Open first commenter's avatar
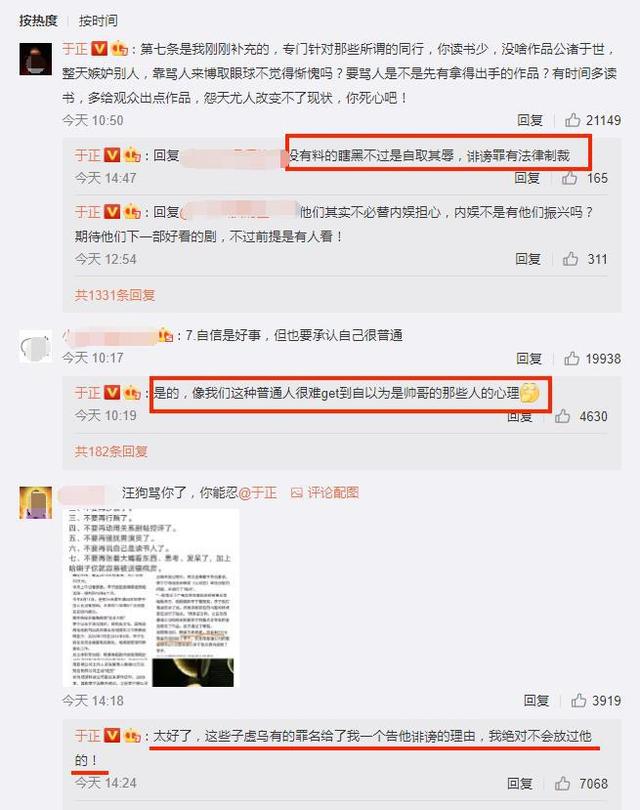 (x=36, y=59)
